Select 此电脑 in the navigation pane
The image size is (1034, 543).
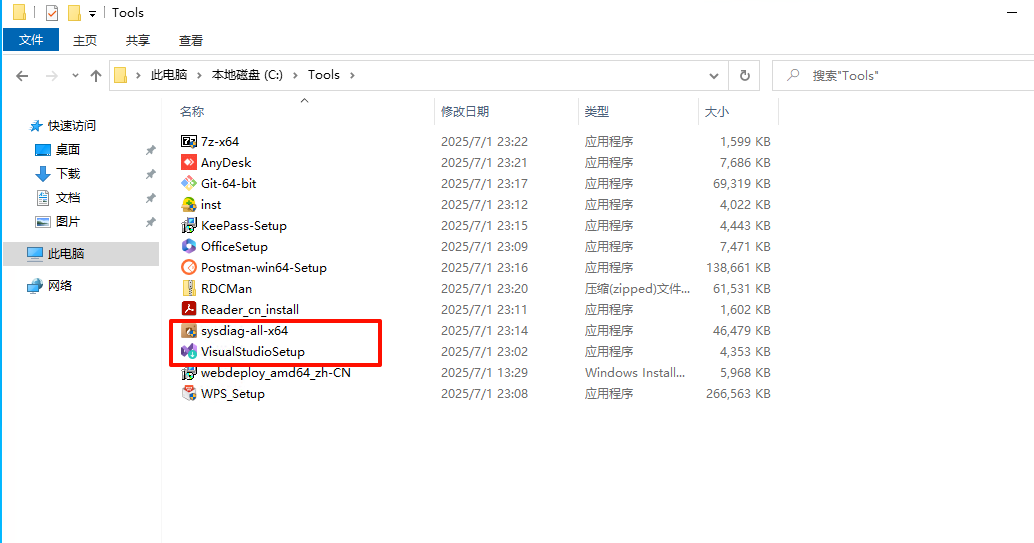pyautogui.click(x=81, y=254)
